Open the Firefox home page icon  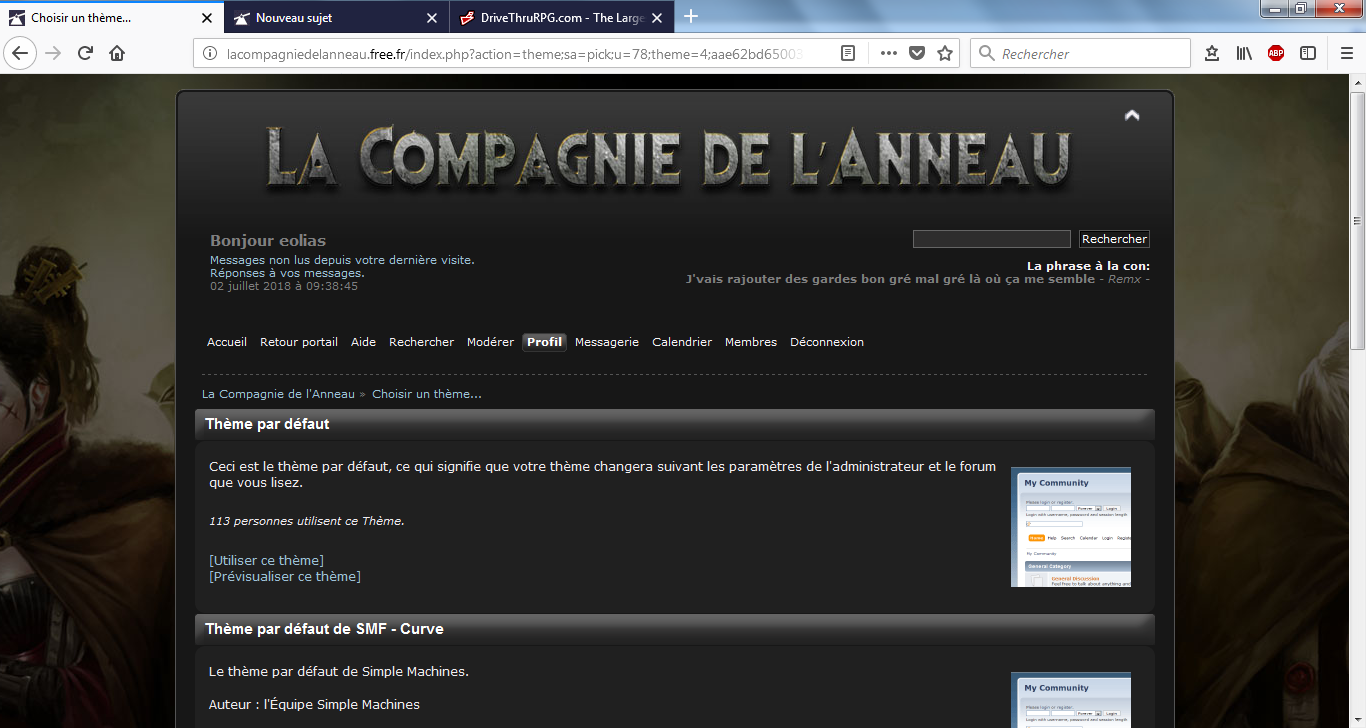pos(117,53)
